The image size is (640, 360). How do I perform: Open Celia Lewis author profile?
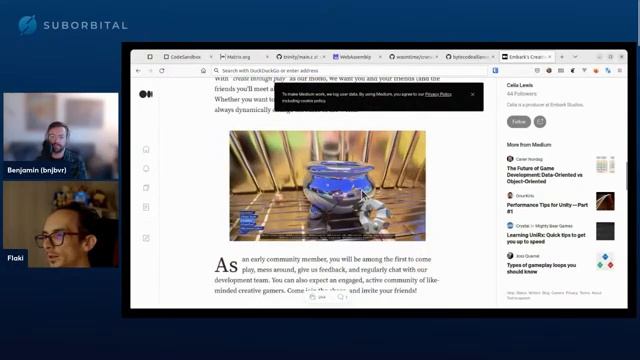tap(520, 85)
